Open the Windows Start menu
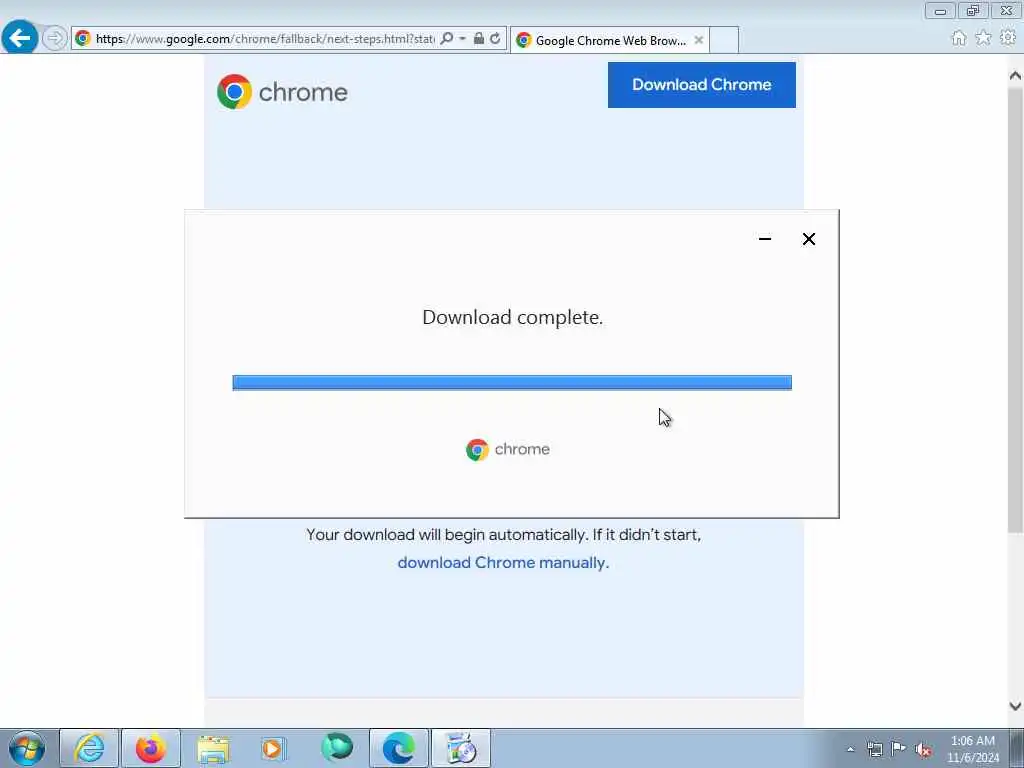 click(x=27, y=748)
